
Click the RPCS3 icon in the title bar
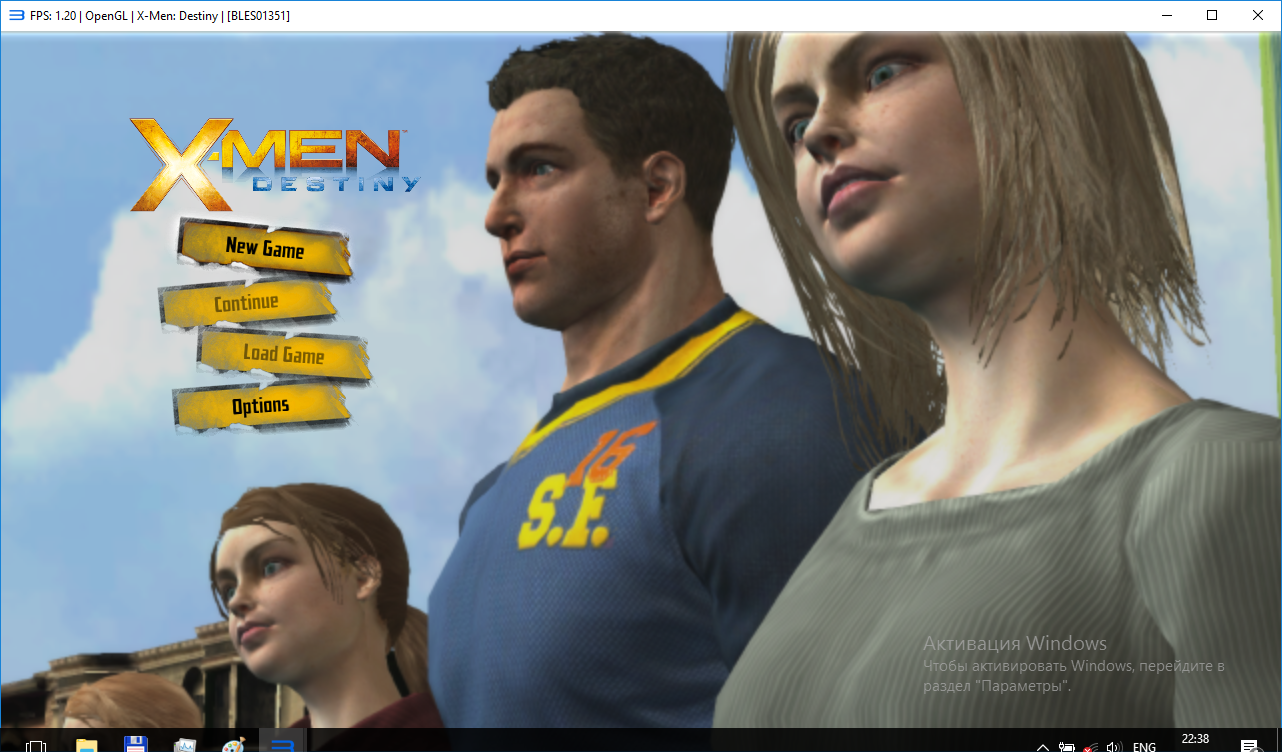click(16, 15)
